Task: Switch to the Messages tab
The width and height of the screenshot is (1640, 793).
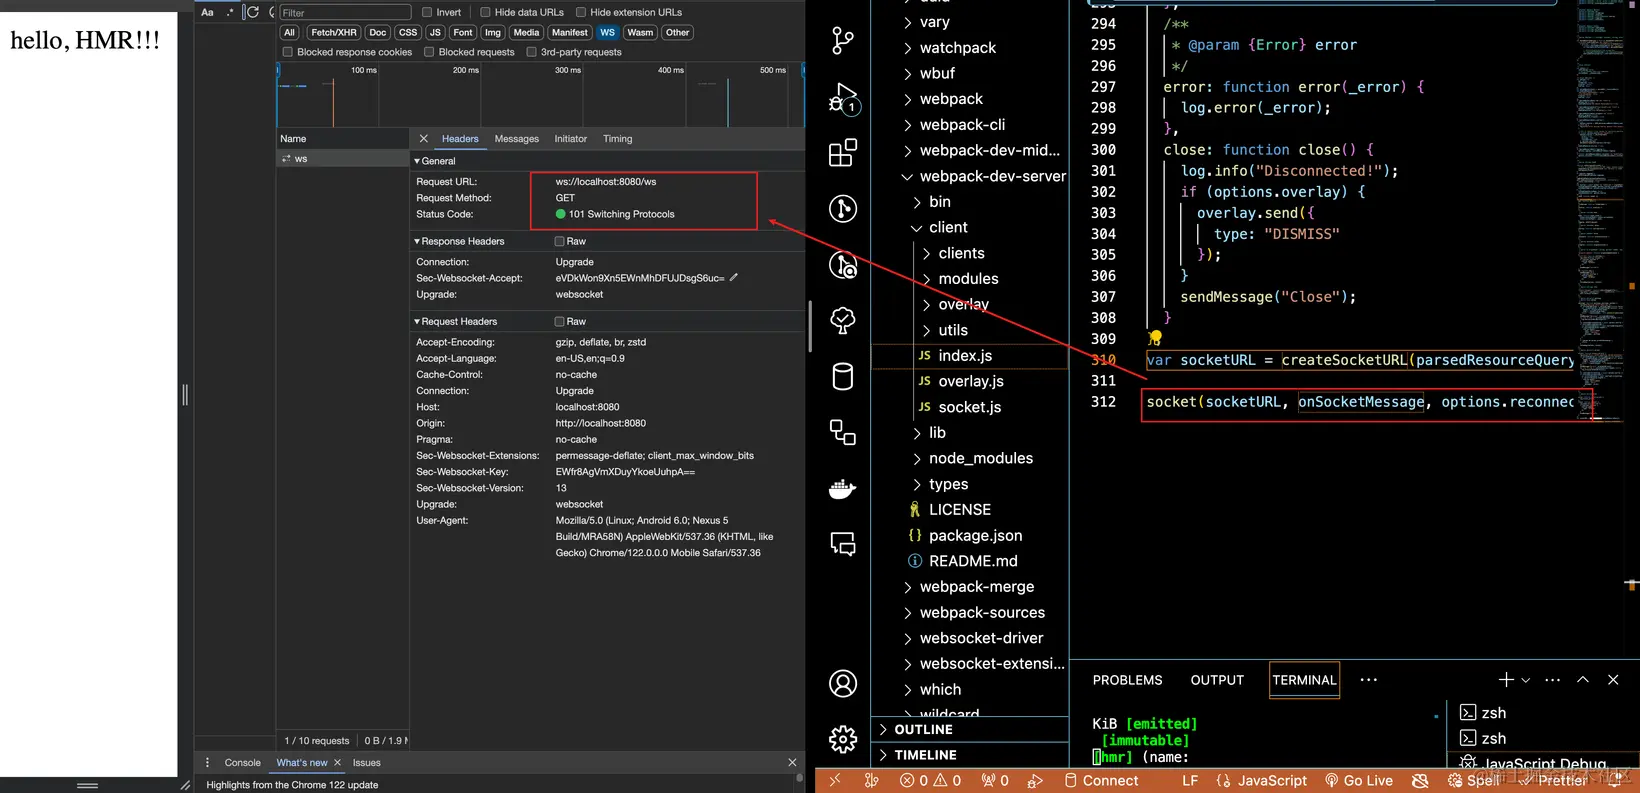Action: (516, 139)
